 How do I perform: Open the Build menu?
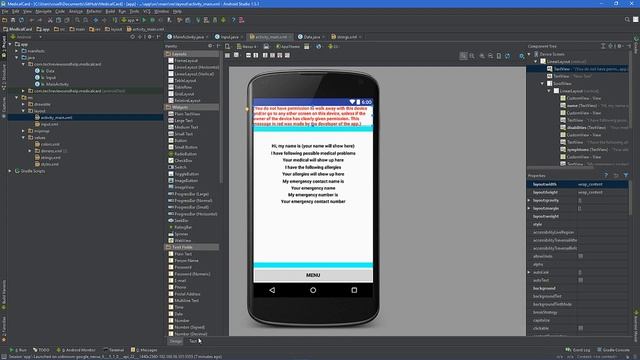[110, 11]
